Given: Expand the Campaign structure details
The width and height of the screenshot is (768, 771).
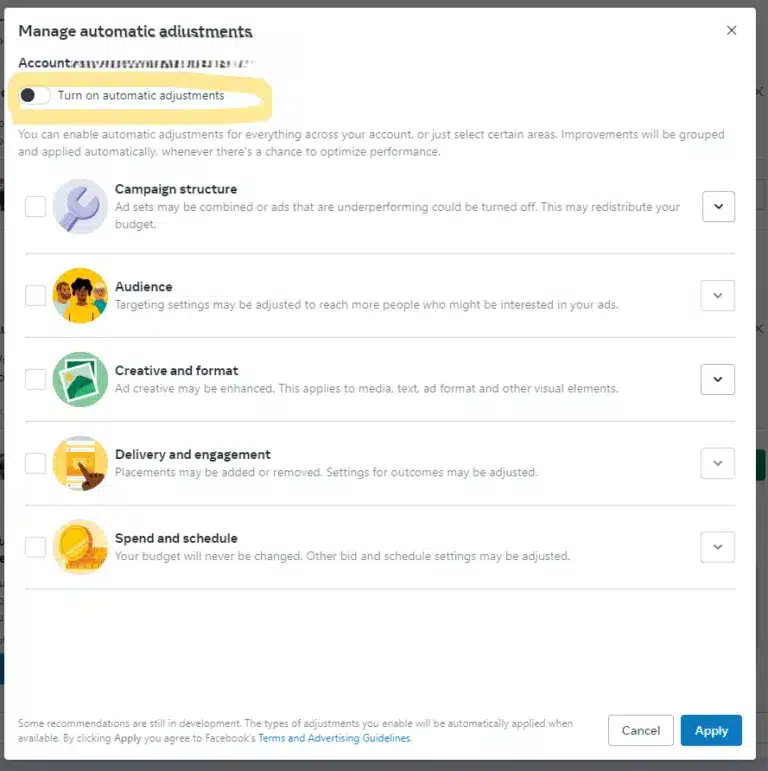Looking at the screenshot, I should coord(718,207).
